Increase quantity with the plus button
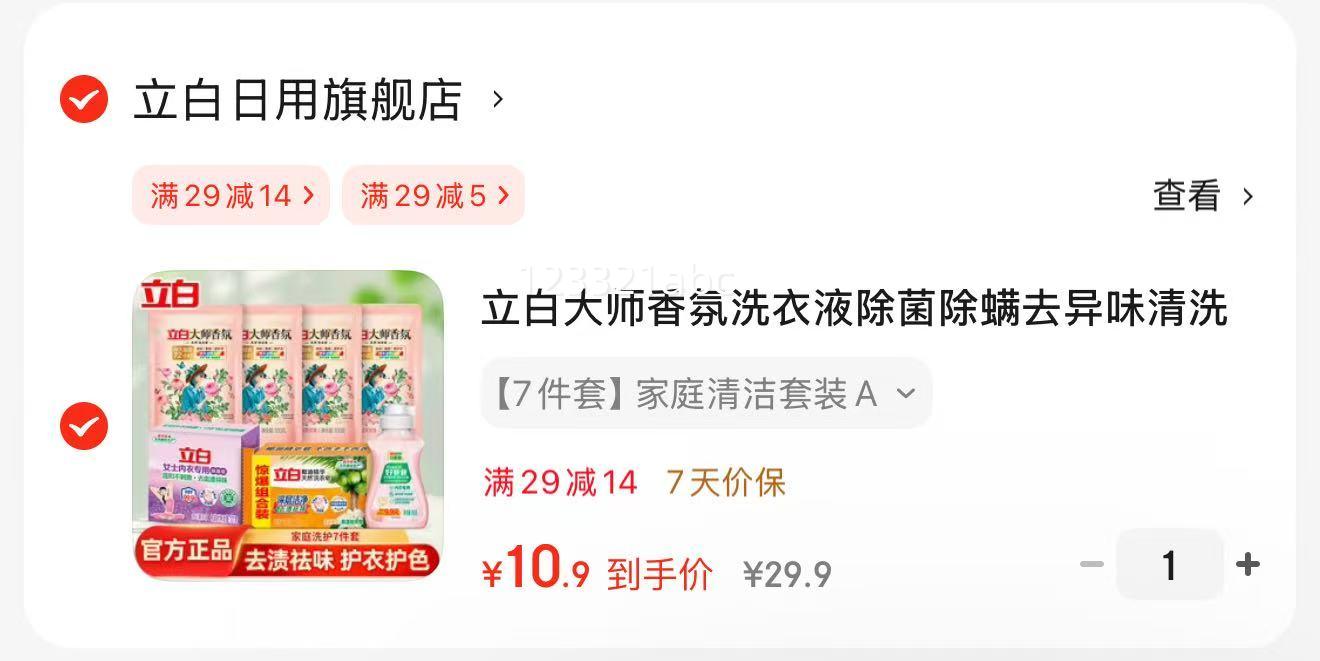 click(1247, 565)
